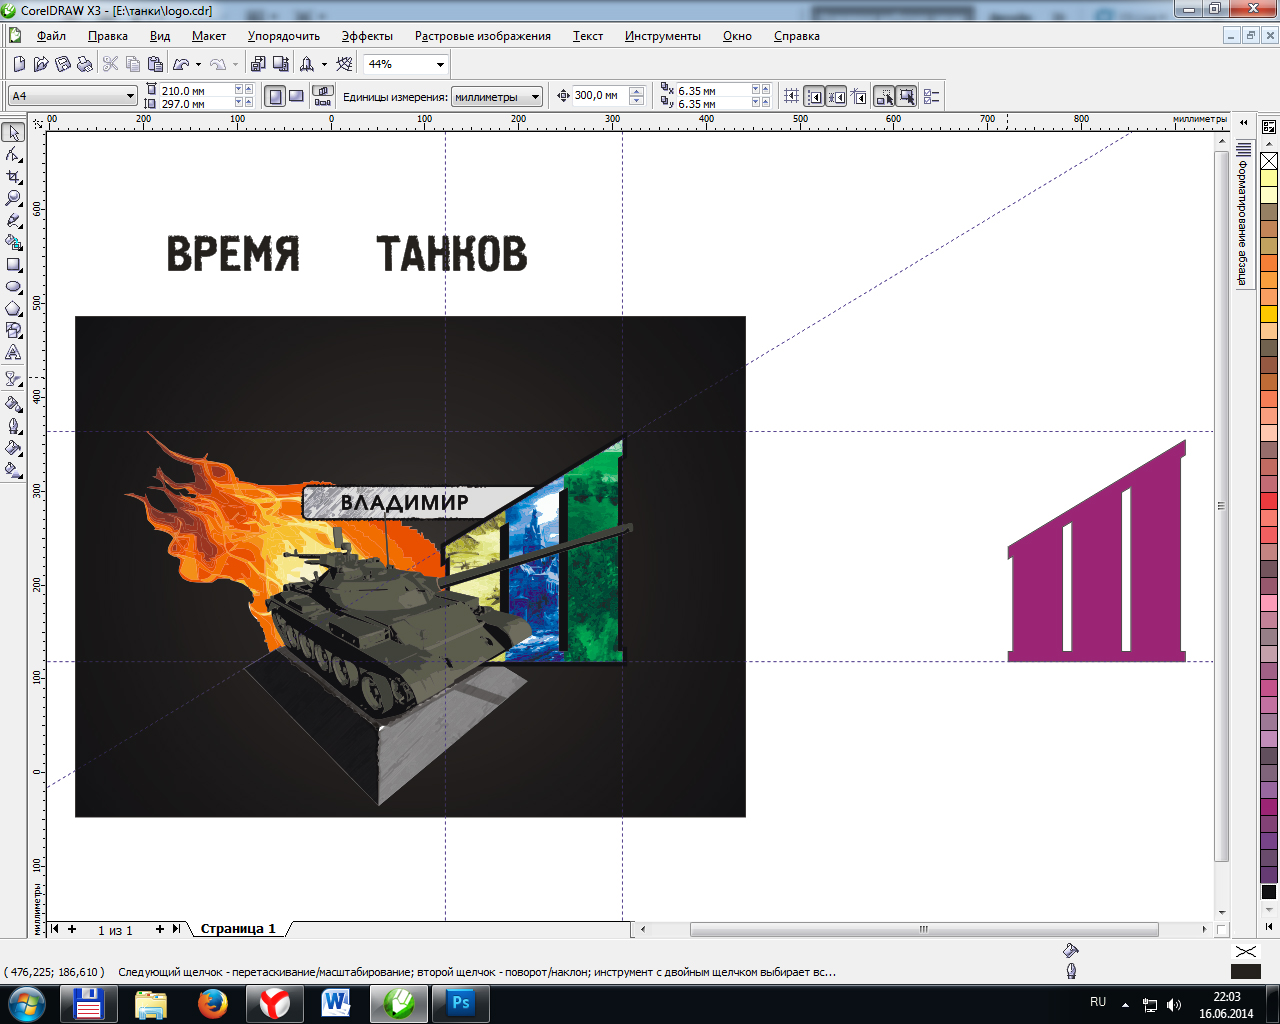1280x1024 pixels.
Task: Toggle Snap to grid
Action: click(x=792, y=96)
